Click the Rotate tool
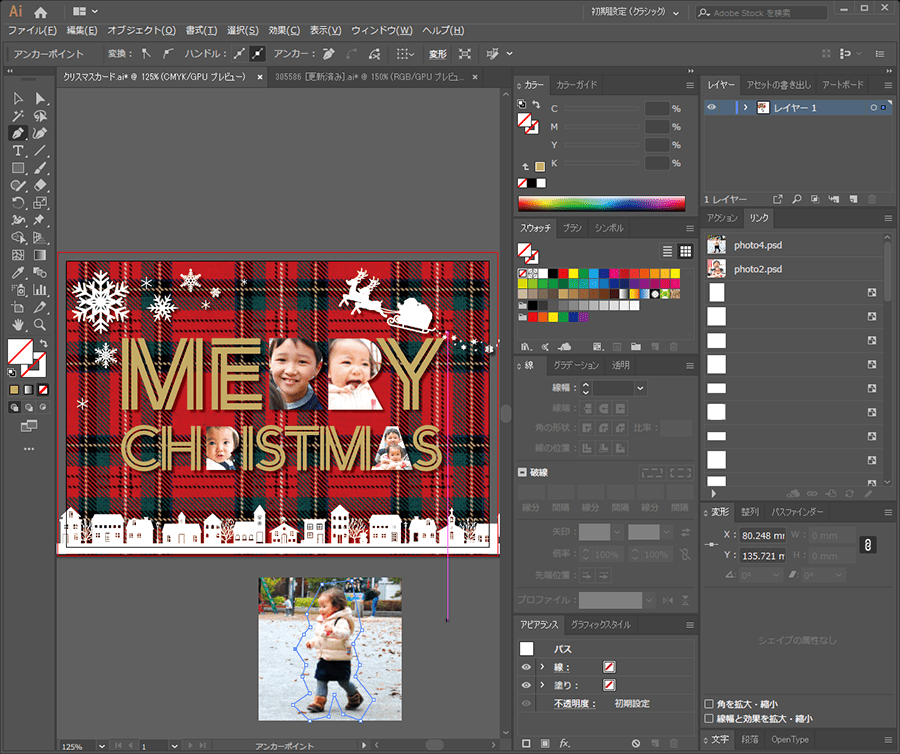The height and width of the screenshot is (754, 900). pyautogui.click(x=18, y=203)
